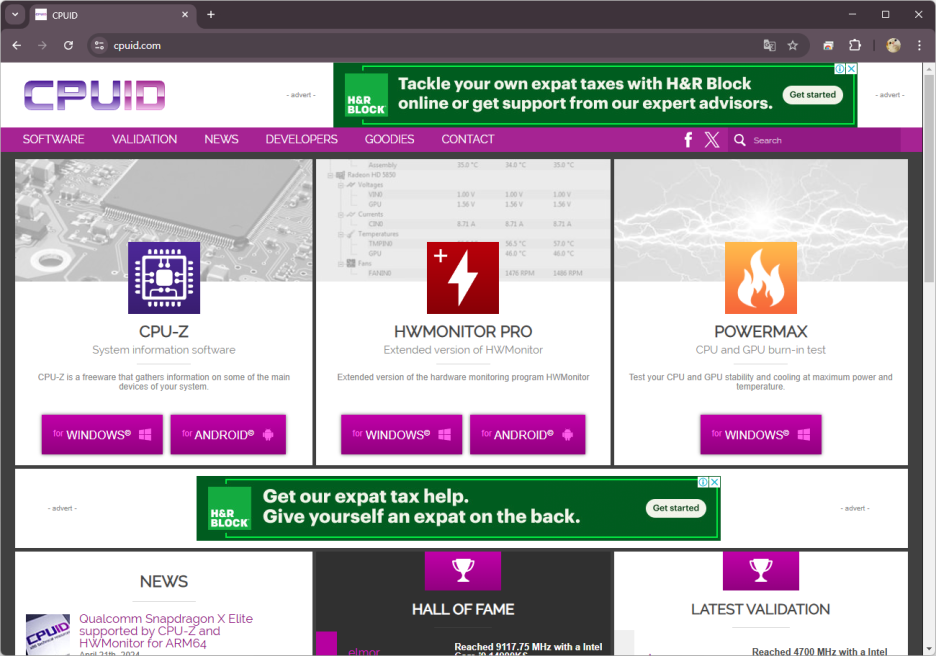Bookmark this tab with star icon
936x656 pixels.
(793, 45)
